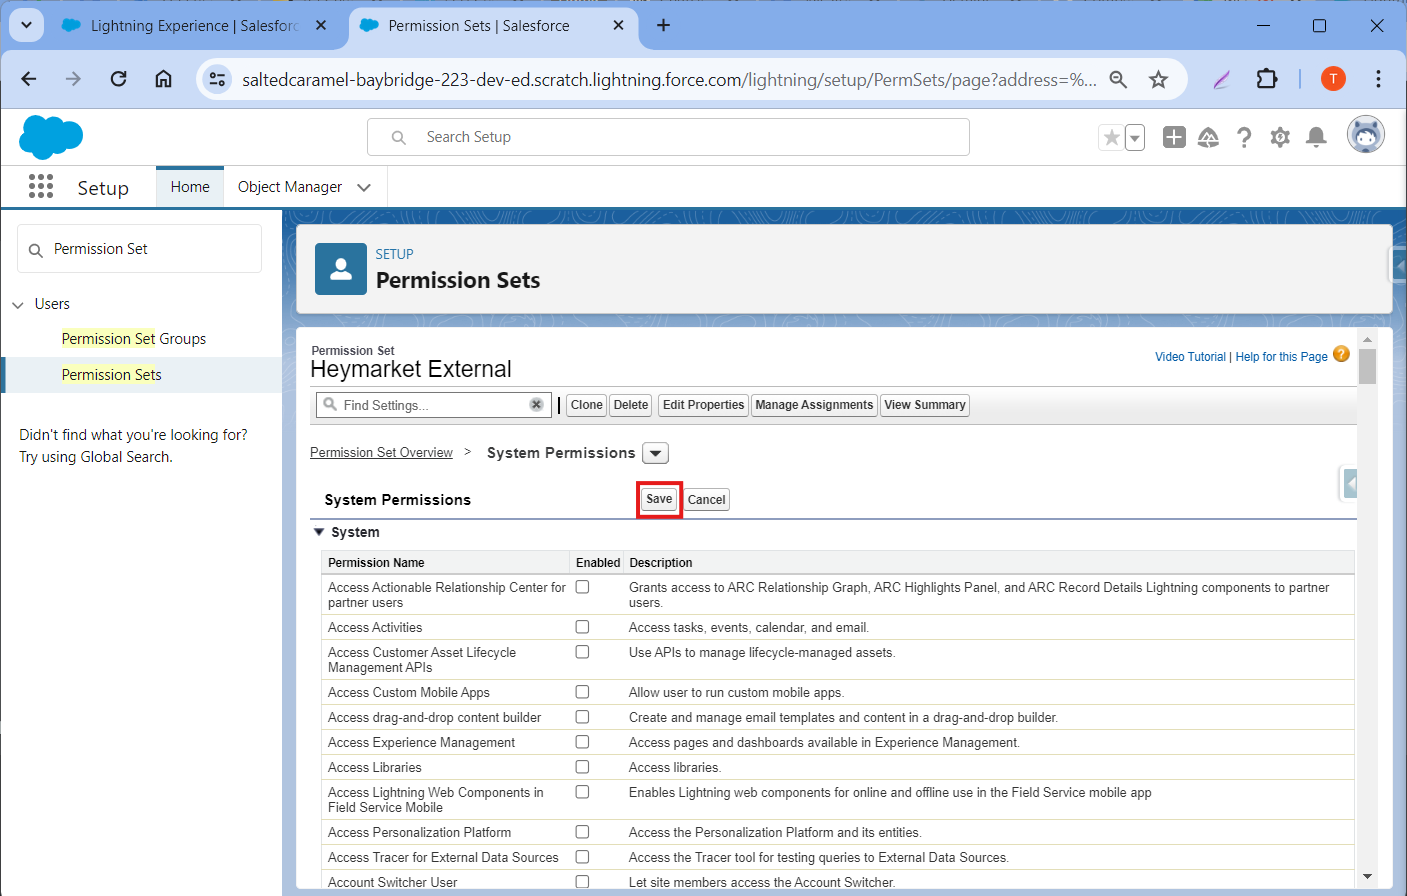Open a new browser tab
The width and height of the screenshot is (1407, 896).
[x=663, y=25]
